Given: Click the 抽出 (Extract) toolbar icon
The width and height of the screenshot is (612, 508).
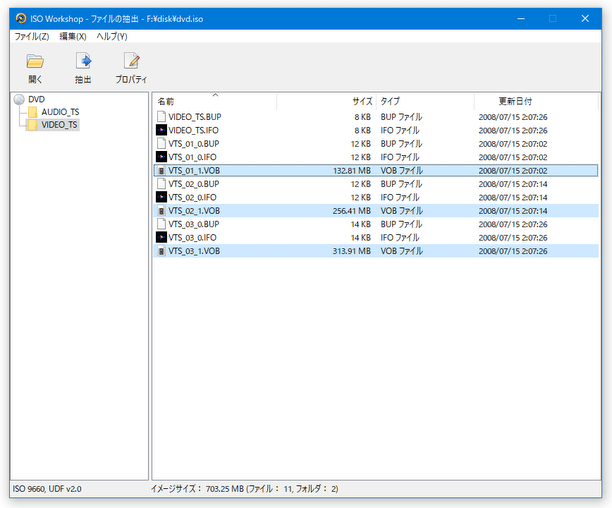Looking at the screenshot, I should coord(83,62).
